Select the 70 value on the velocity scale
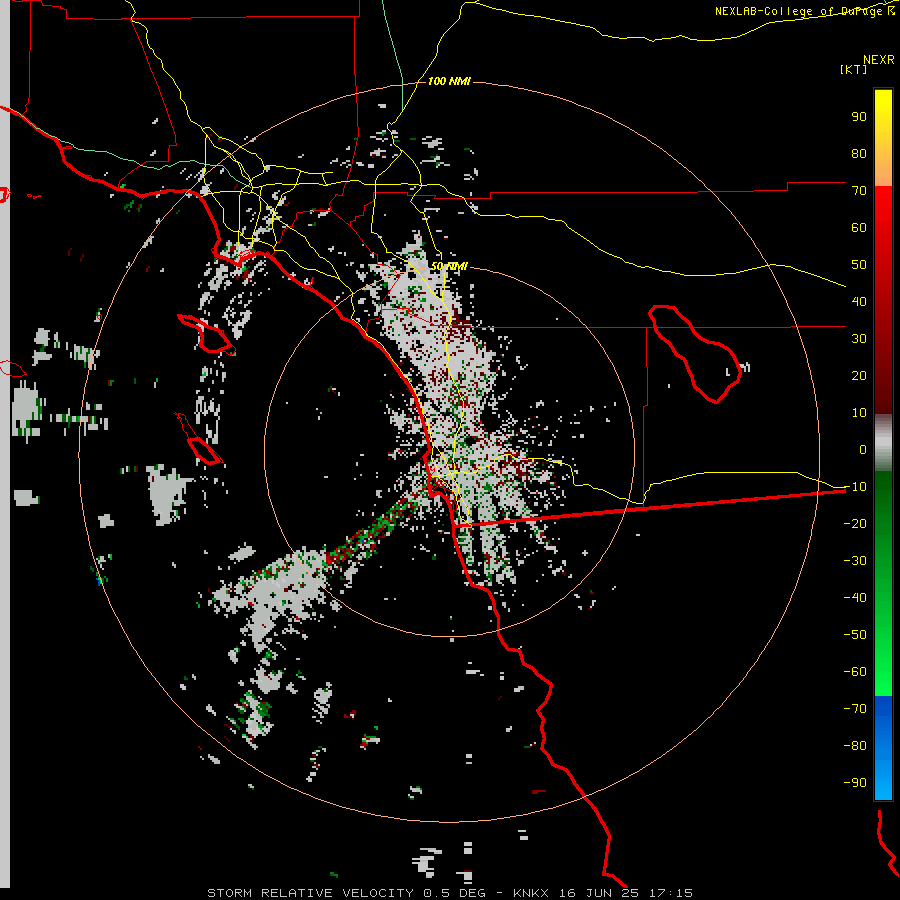Image resolution: width=900 pixels, height=900 pixels. click(859, 191)
